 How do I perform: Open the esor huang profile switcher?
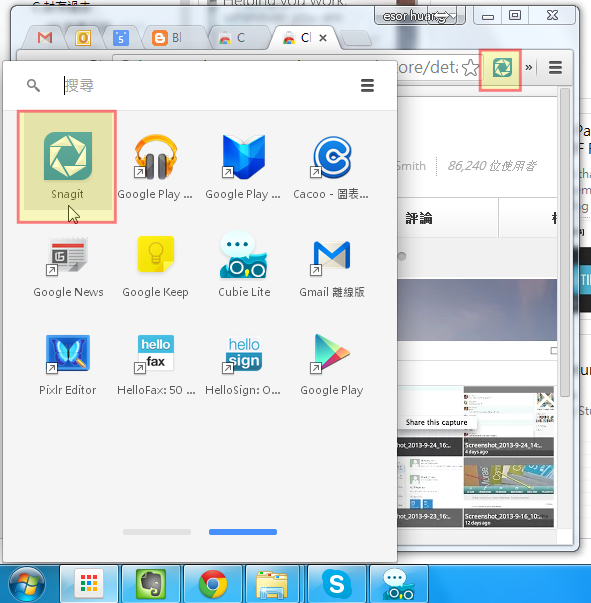tap(419, 16)
